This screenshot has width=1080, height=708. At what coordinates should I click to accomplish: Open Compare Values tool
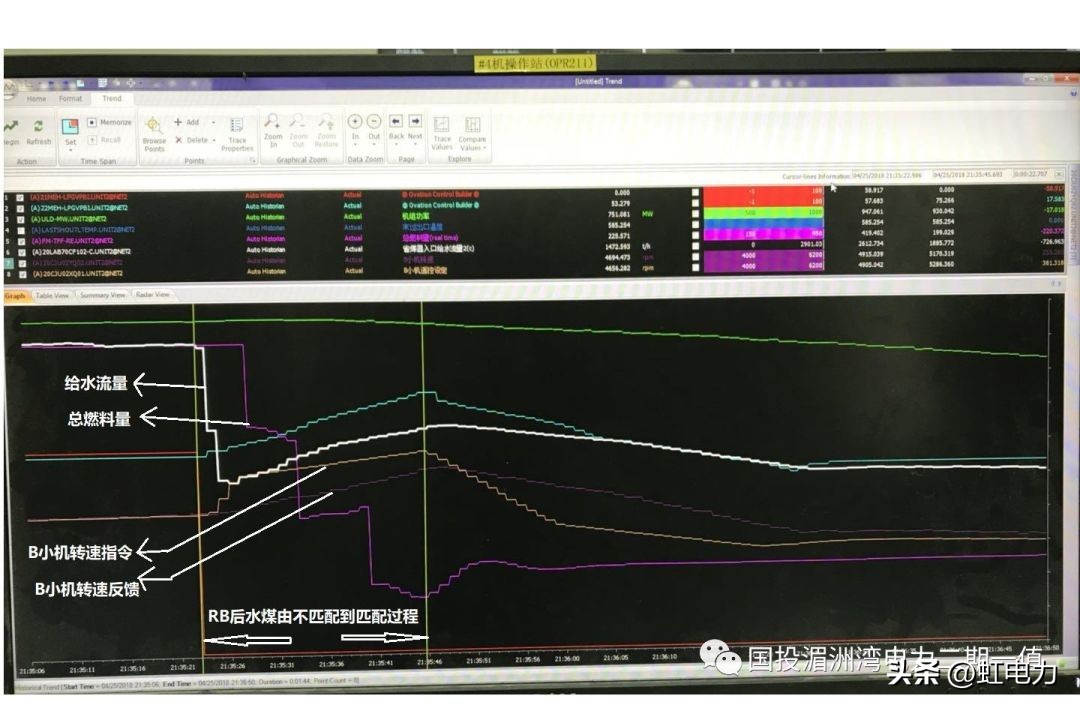coord(472,134)
